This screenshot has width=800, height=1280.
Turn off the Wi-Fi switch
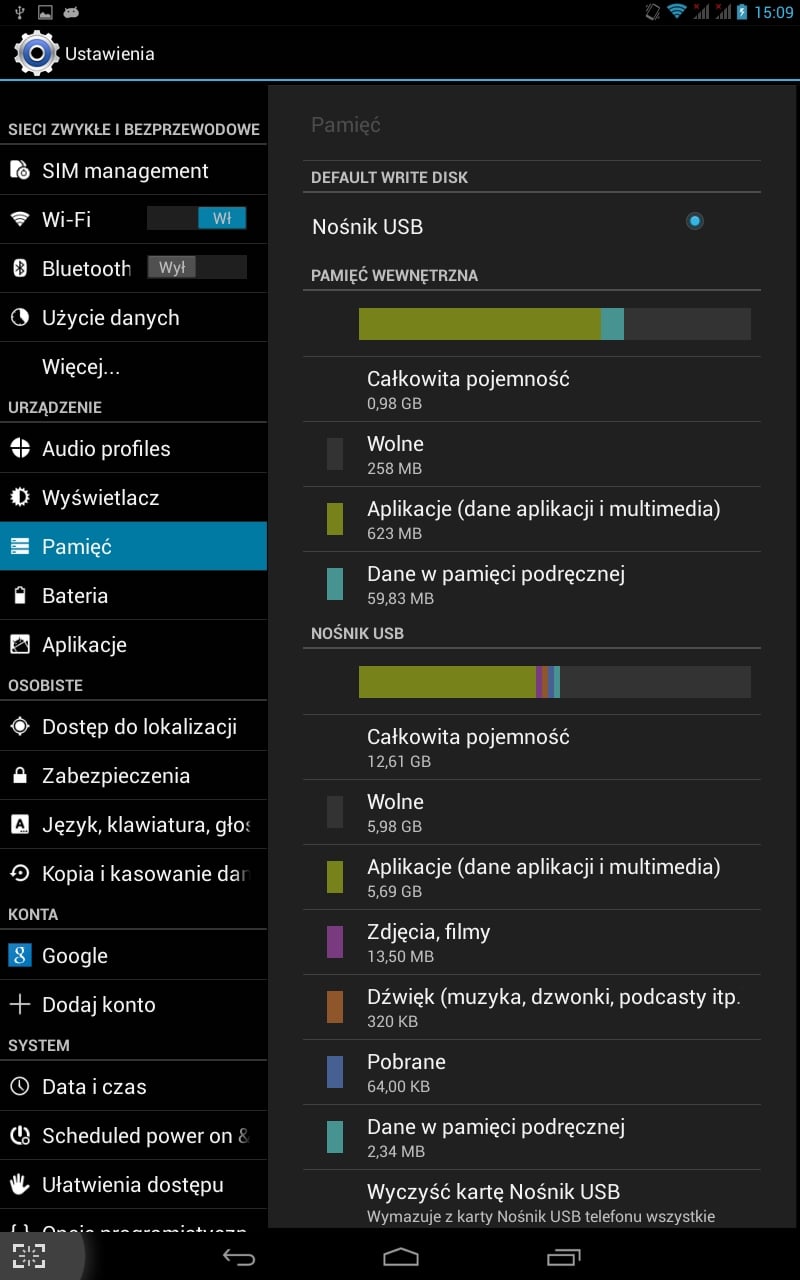coord(196,219)
